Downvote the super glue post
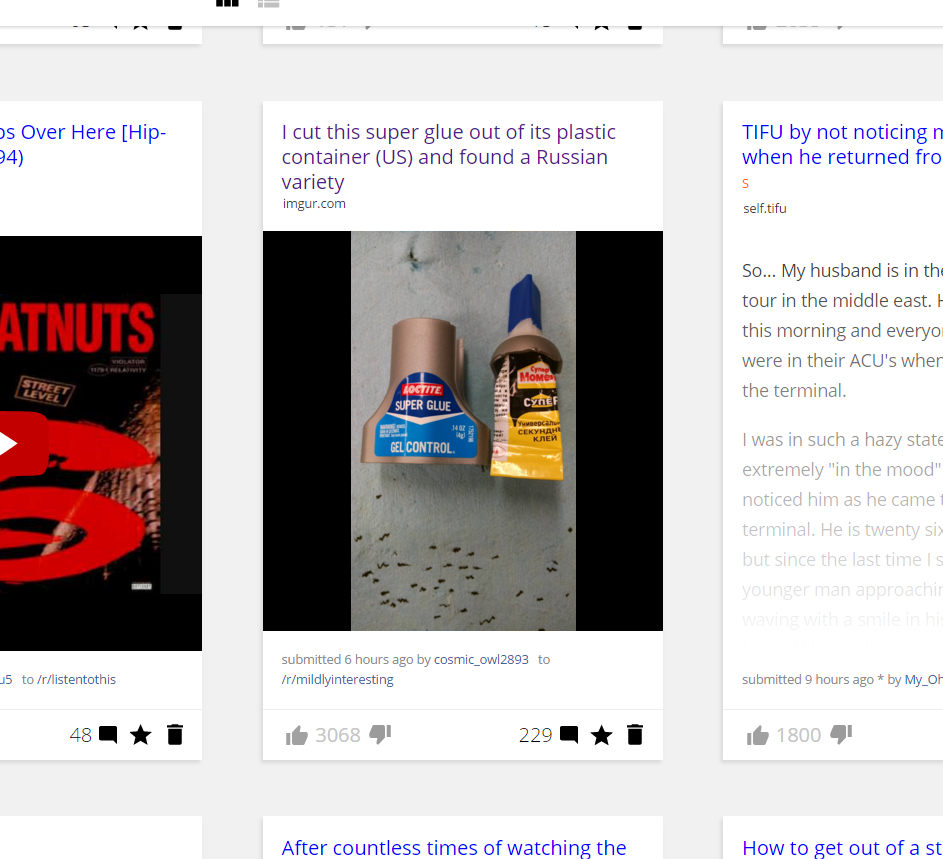 pyautogui.click(x=380, y=735)
